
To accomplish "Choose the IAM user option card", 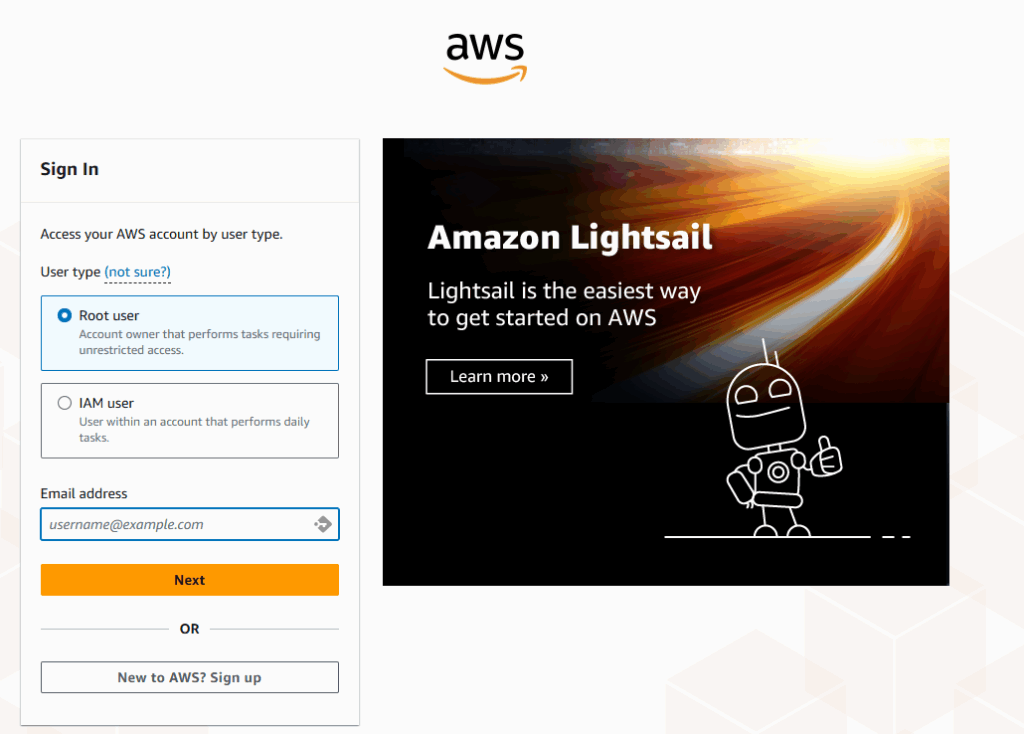I will (x=189, y=421).
